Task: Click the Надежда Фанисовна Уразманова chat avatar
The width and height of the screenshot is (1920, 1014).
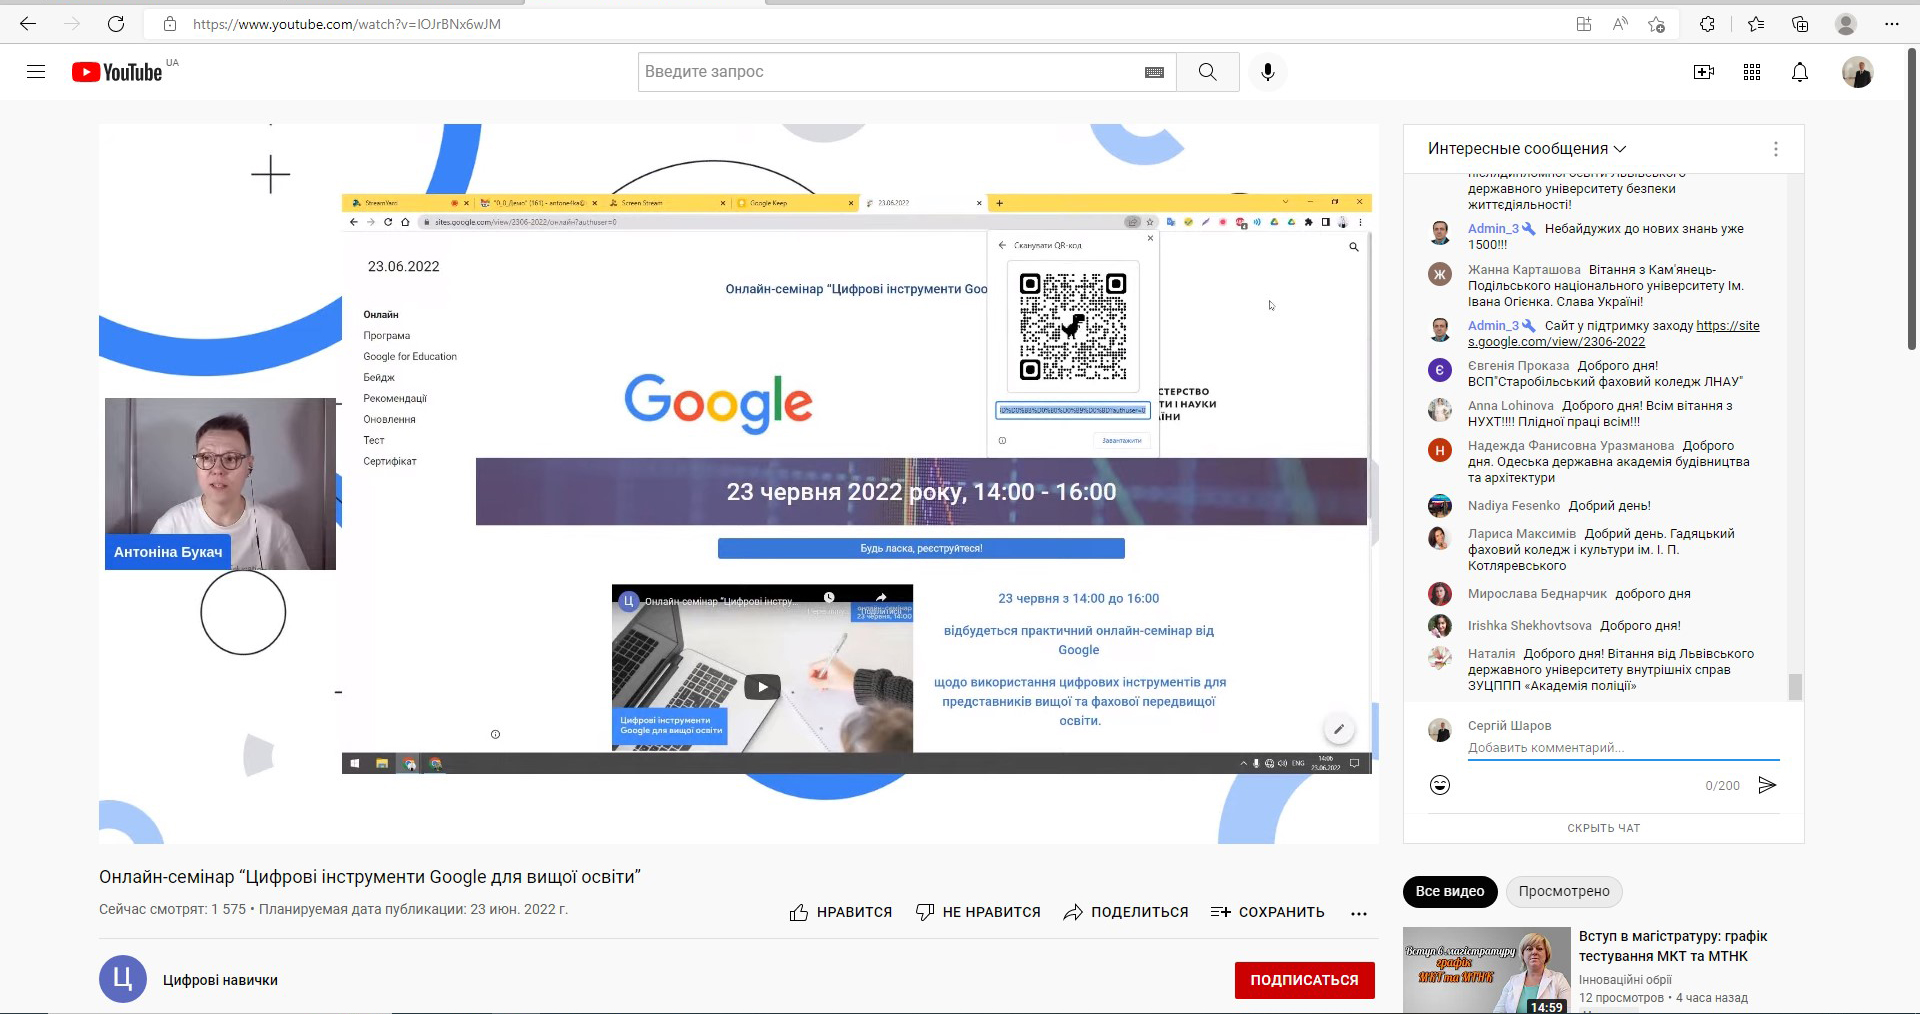Action: pyautogui.click(x=1440, y=450)
